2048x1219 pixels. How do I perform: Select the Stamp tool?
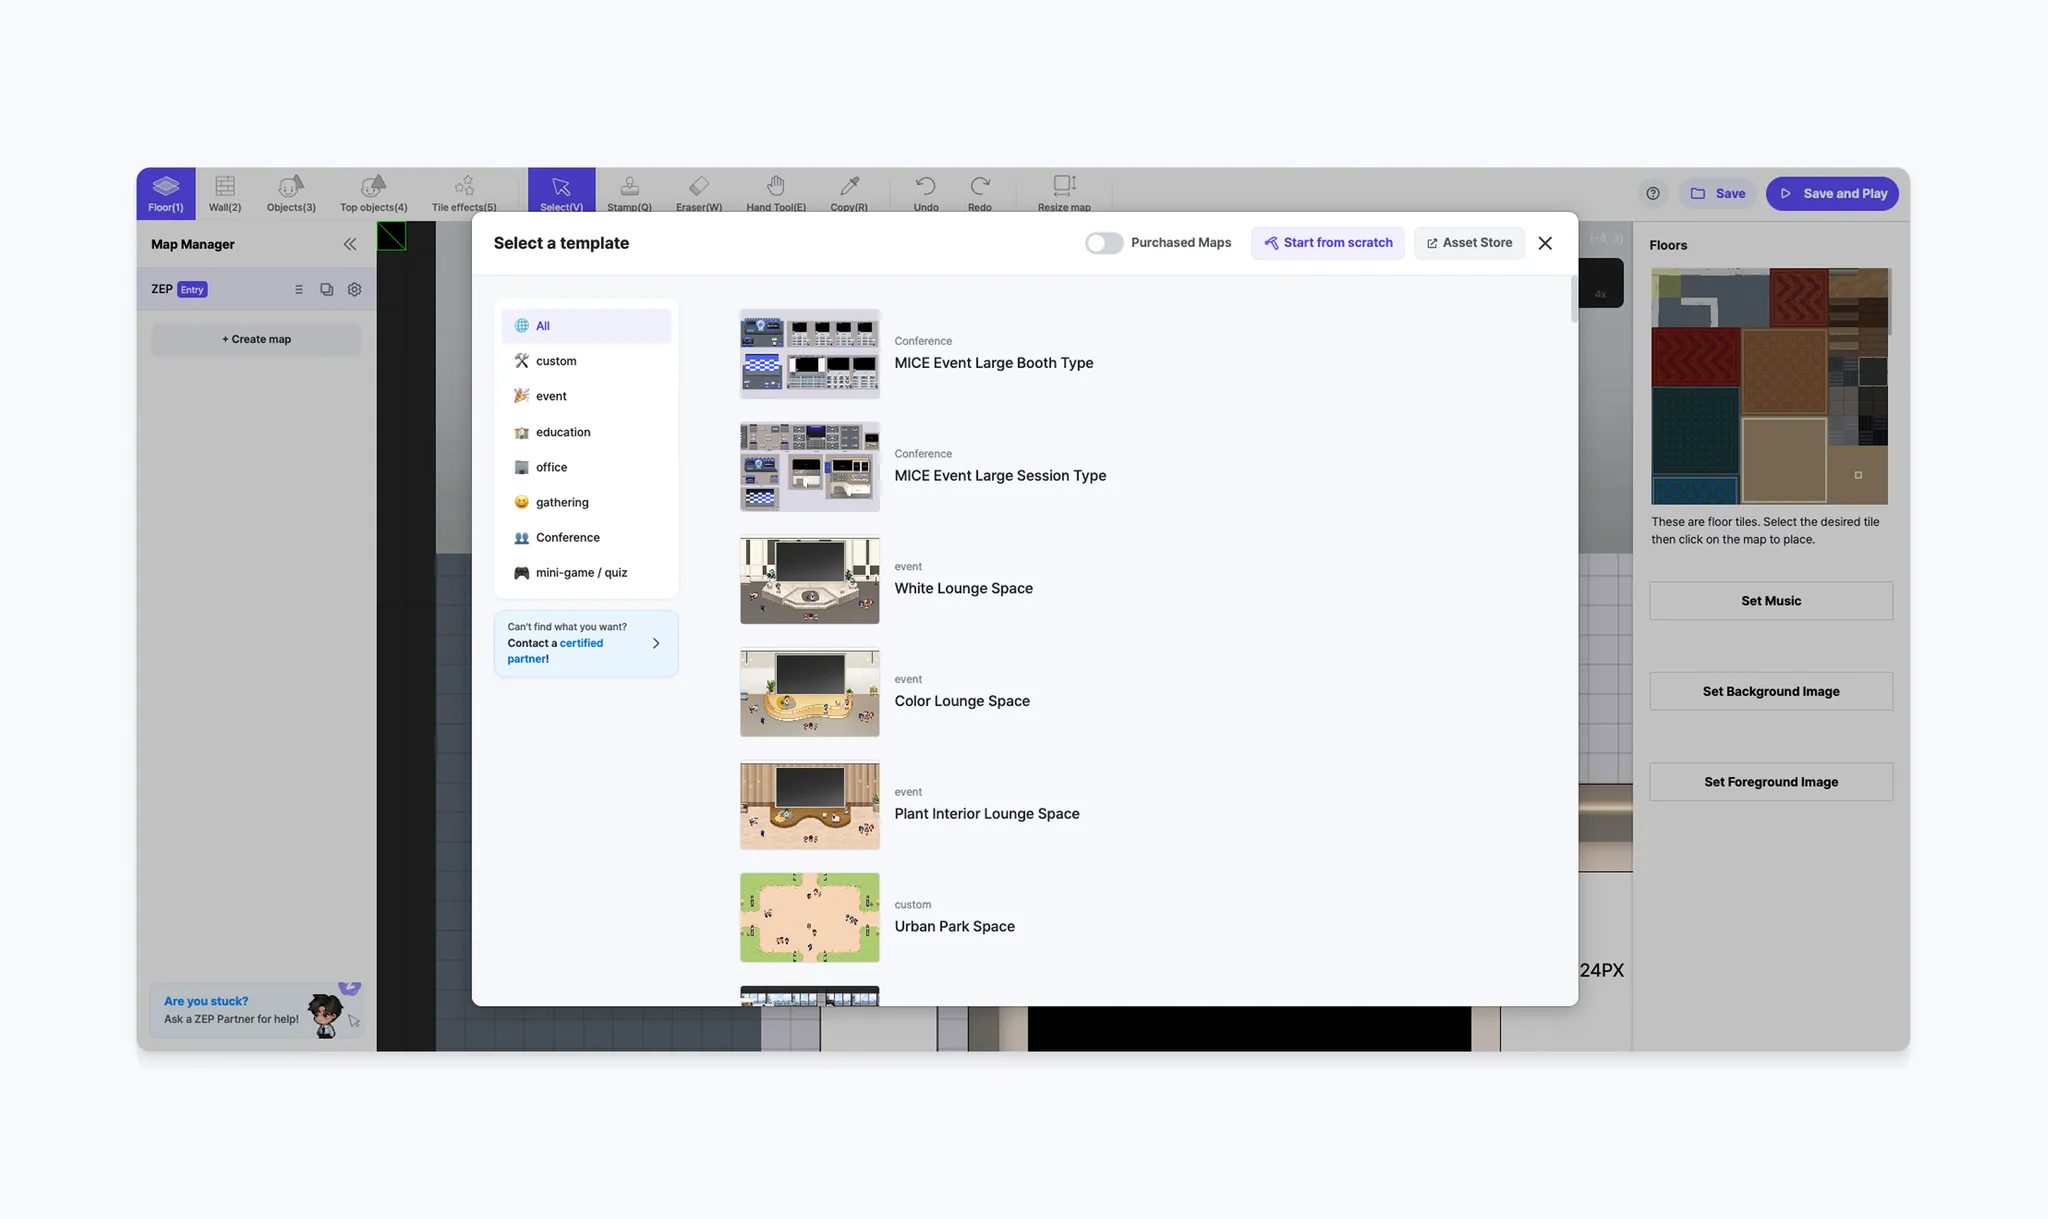point(629,192)
